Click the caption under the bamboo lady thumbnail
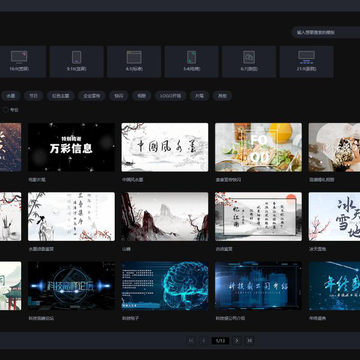 click(x=41, y=249)
